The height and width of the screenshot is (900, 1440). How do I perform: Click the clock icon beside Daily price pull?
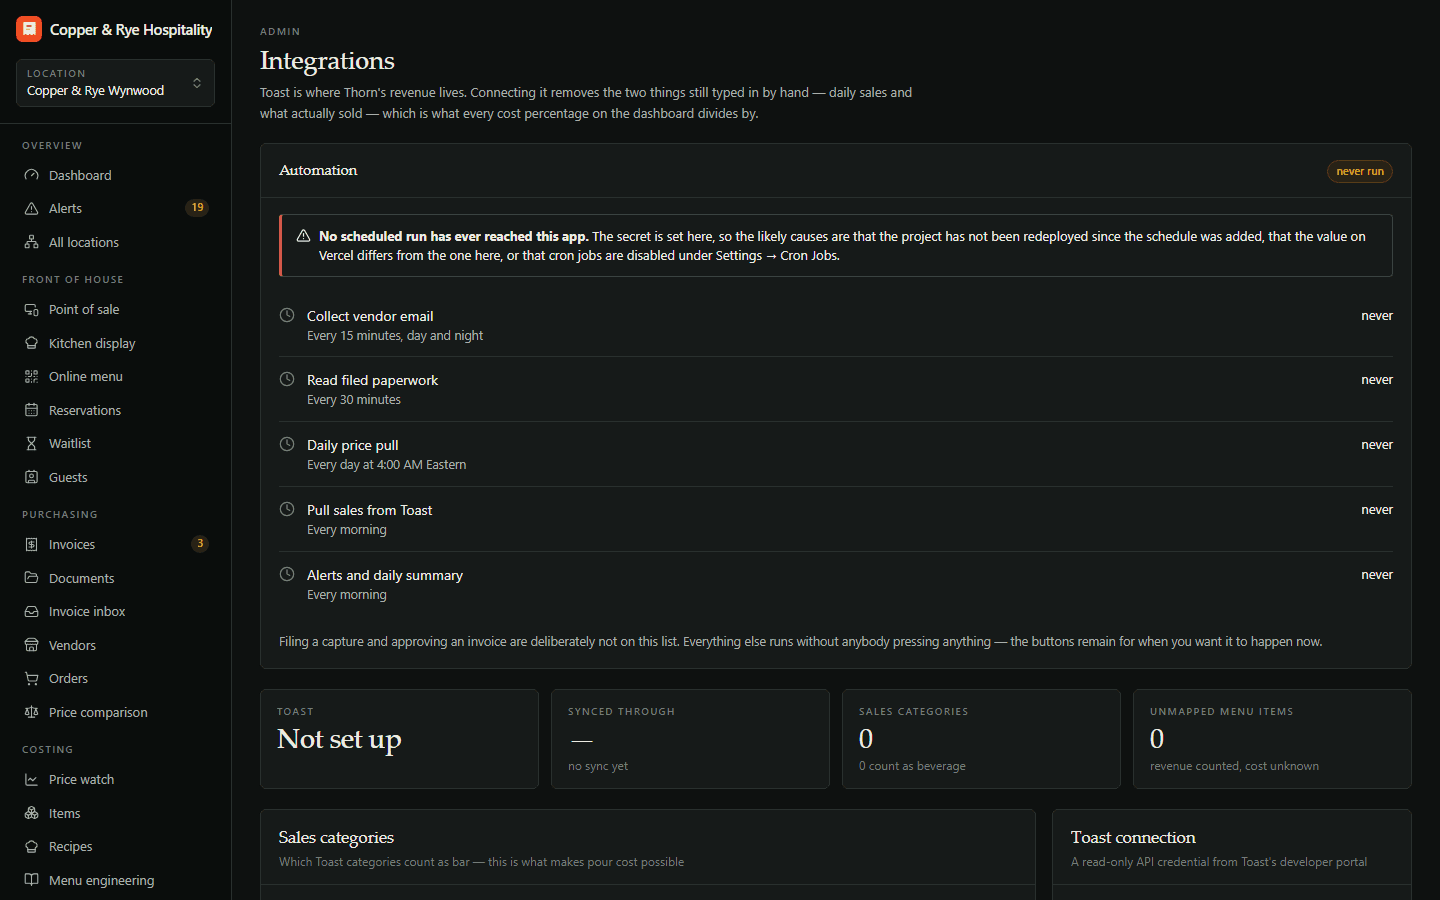[x=287, y=444]
